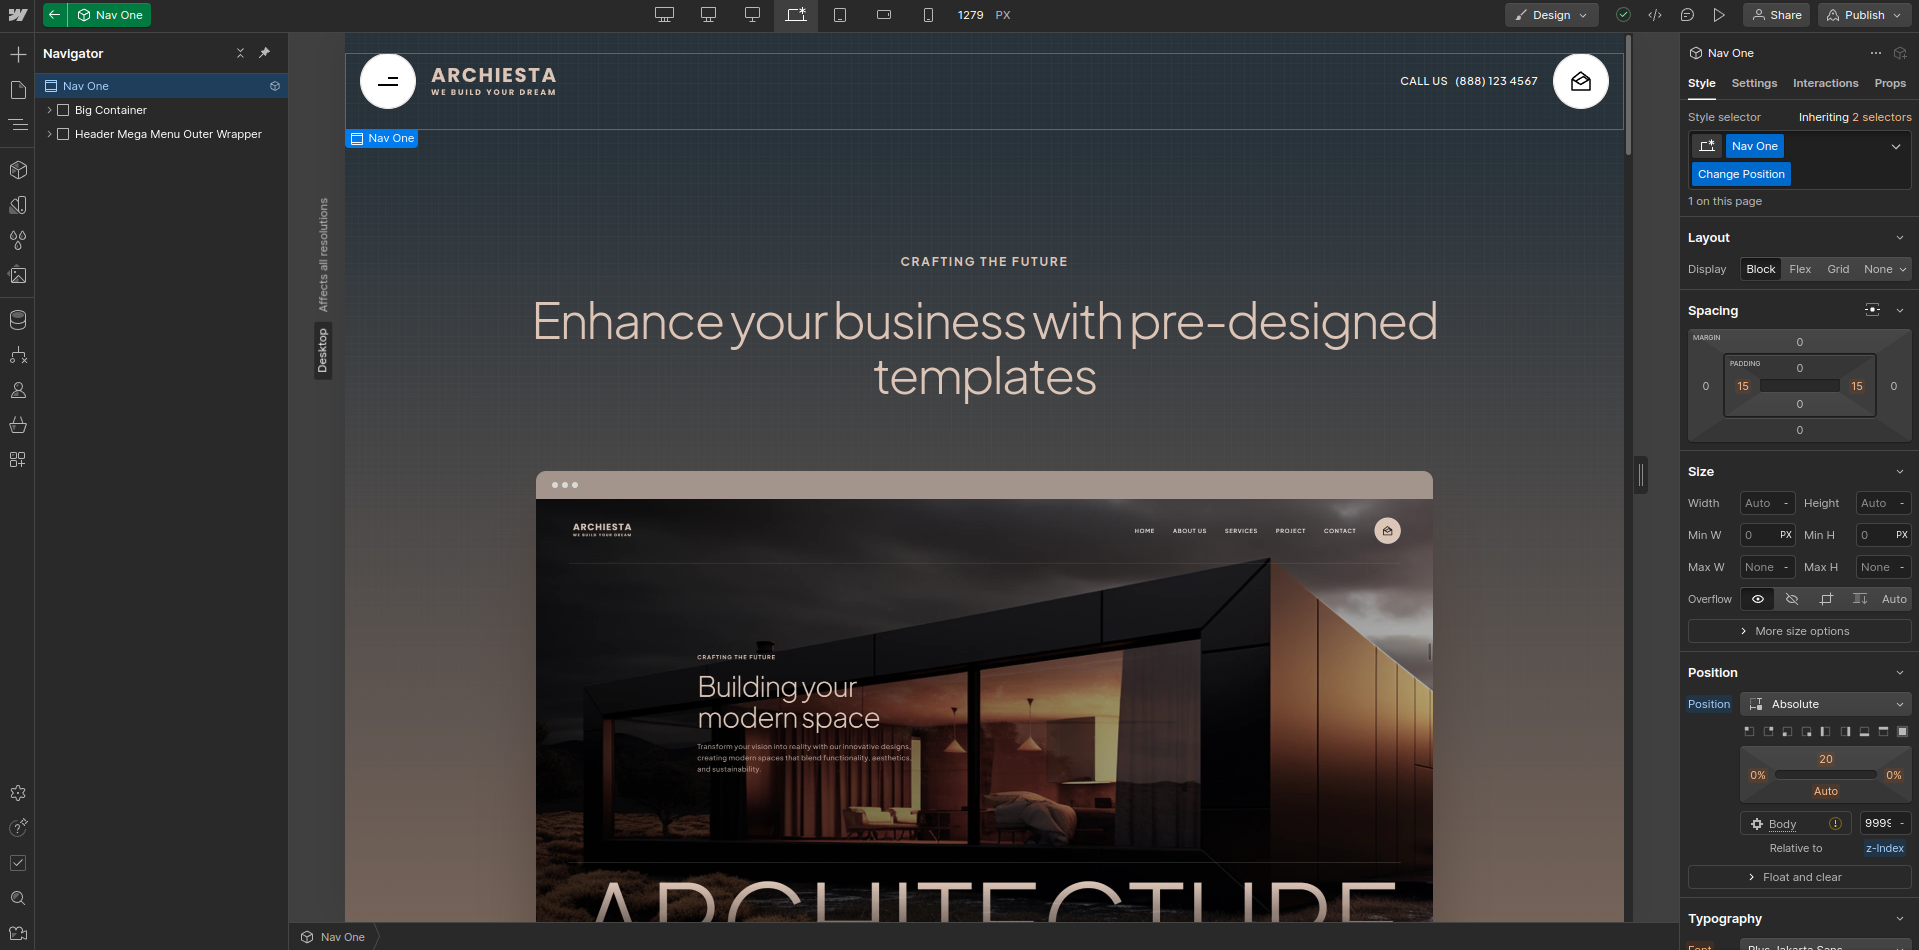The height and width of the screenshot is (950, 1919).
Task: Open the comments icon in top bar
Action: (1687, 15)
